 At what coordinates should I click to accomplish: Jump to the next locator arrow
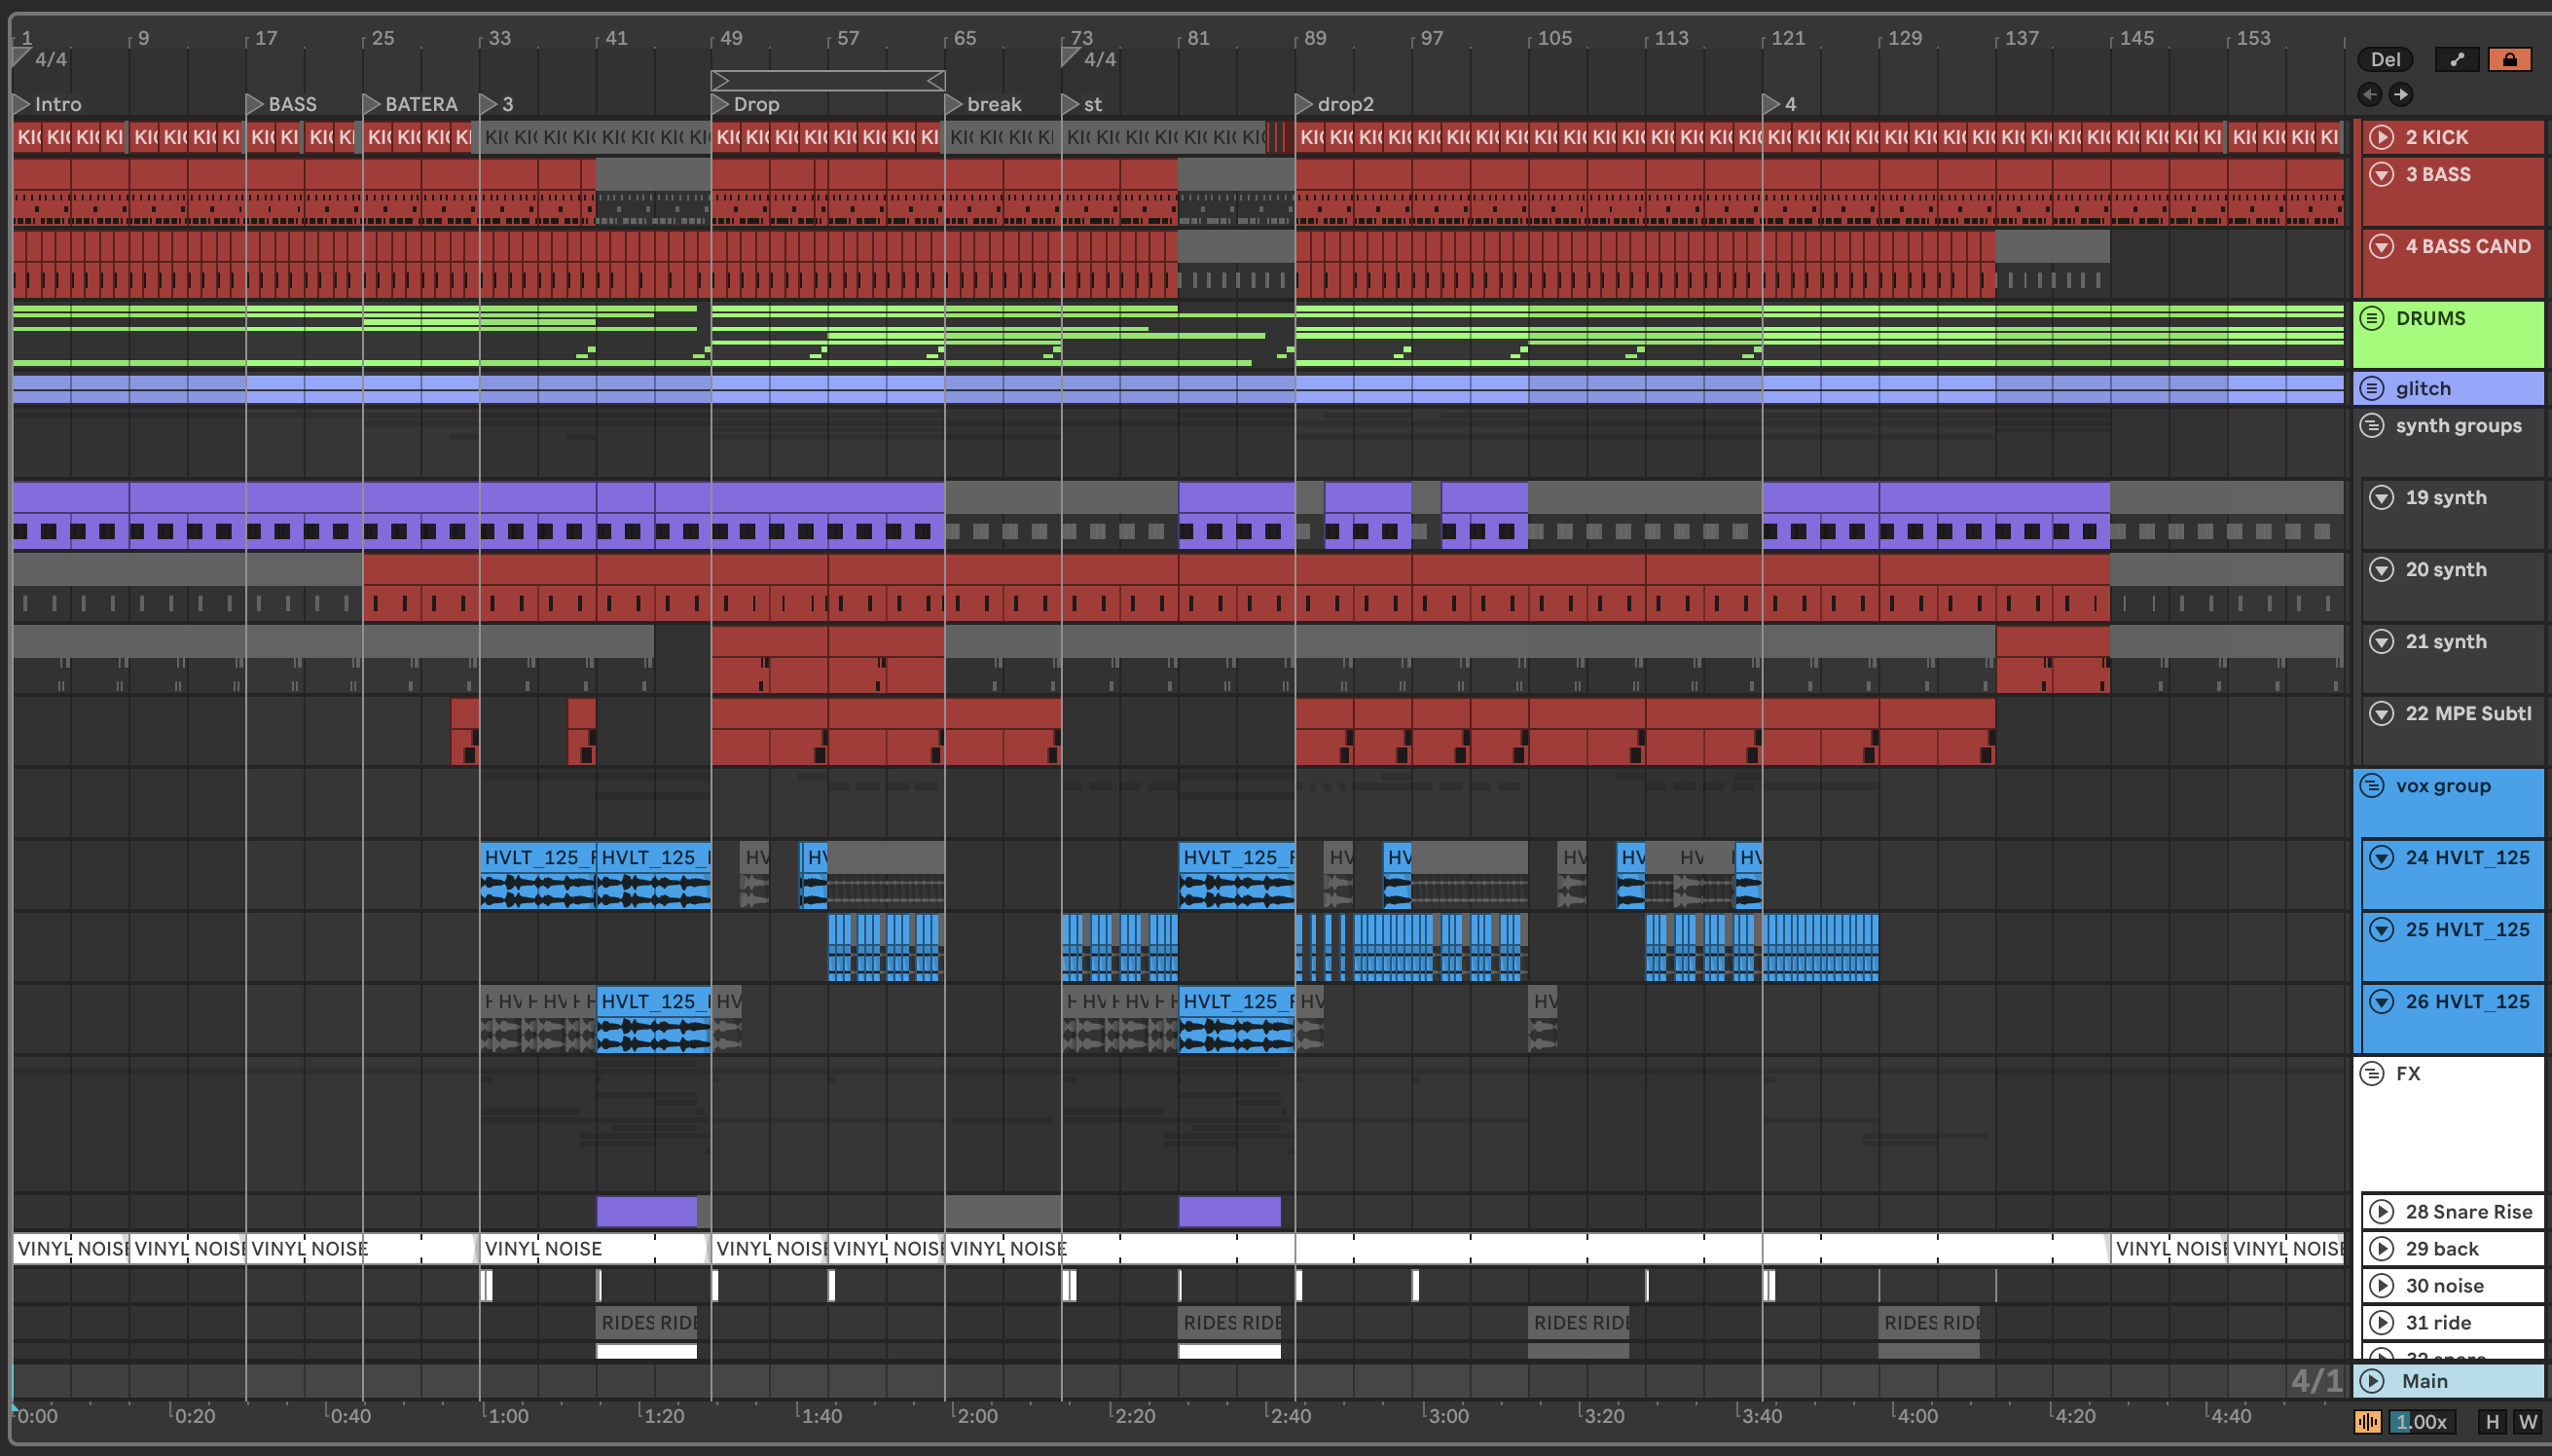tap(2400, 94)
